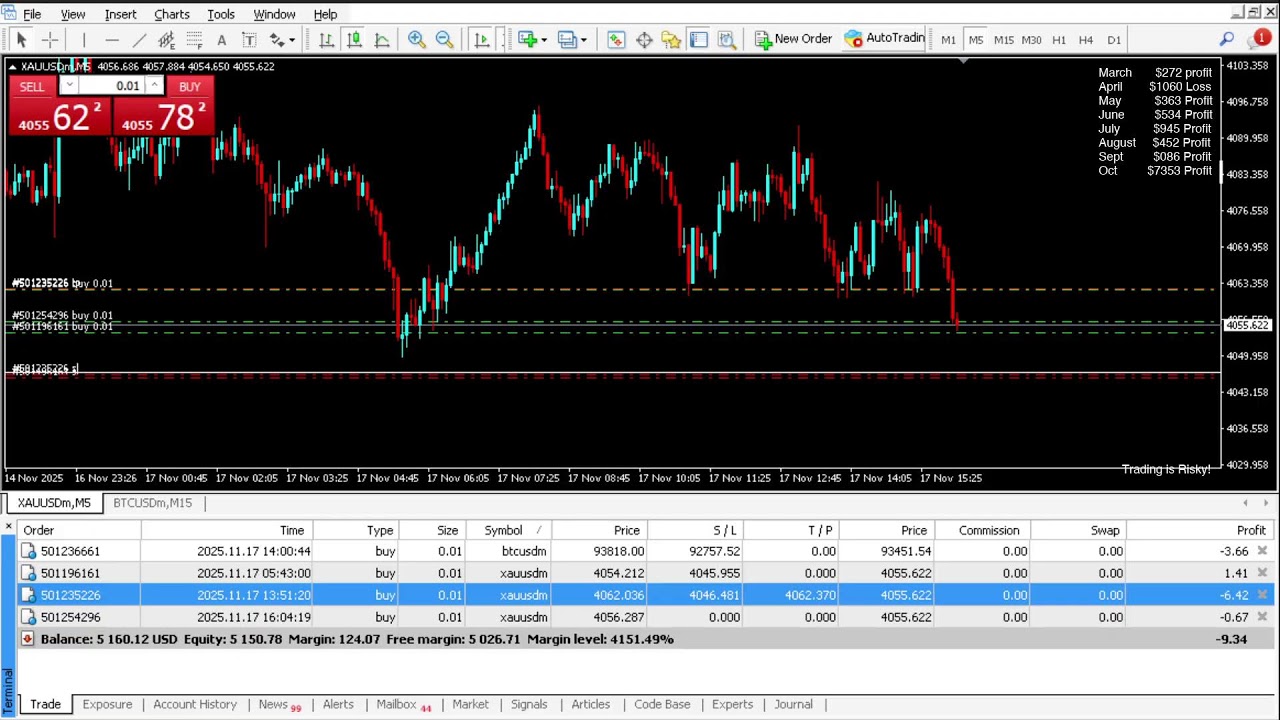Toggle AutoTrading on or off

[x=884, y=40]
